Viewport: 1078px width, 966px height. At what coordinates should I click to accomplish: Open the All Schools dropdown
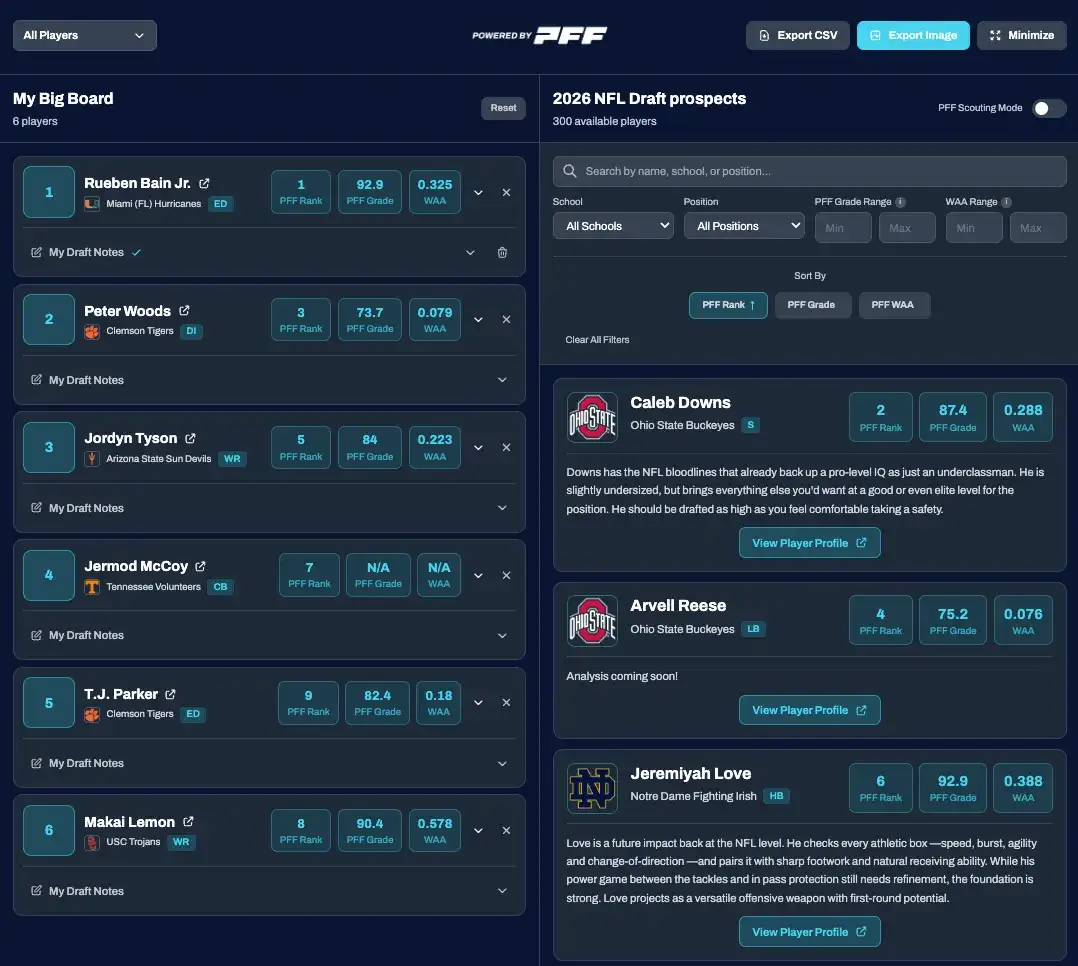[613, 226]
